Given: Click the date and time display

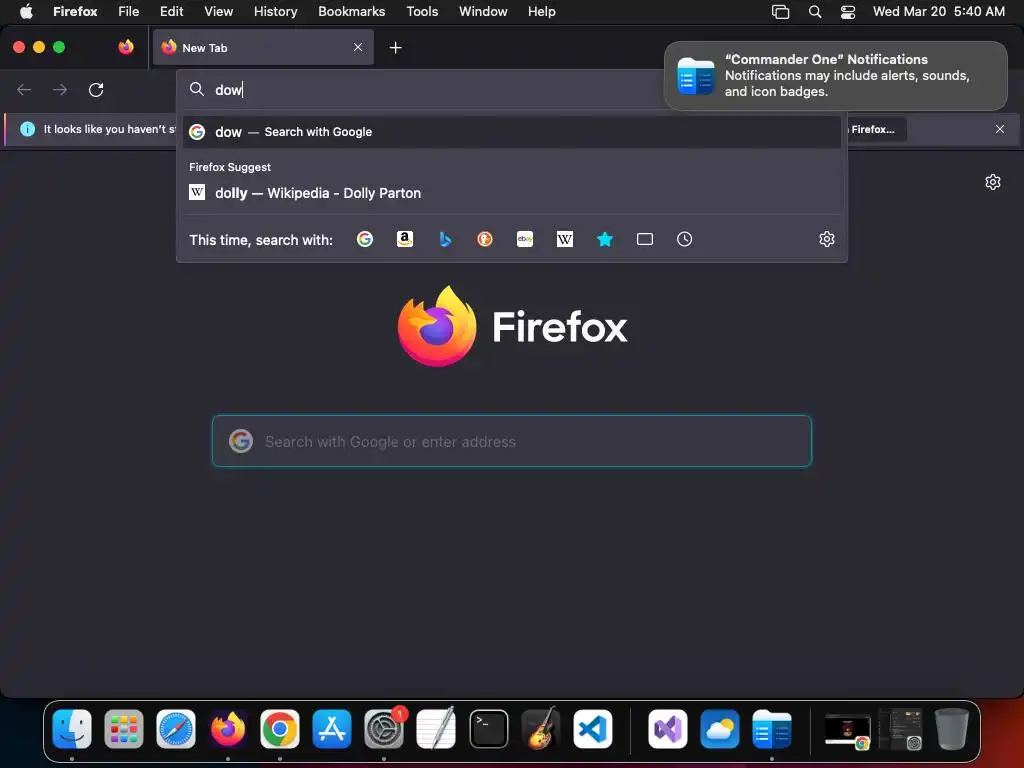Looking at the screenshot, I should point(939,11).
